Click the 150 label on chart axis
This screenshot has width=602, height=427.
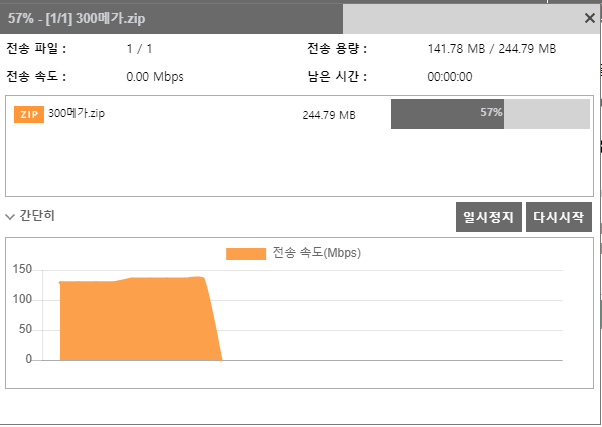pyautogui.click(x=22, y=269)
